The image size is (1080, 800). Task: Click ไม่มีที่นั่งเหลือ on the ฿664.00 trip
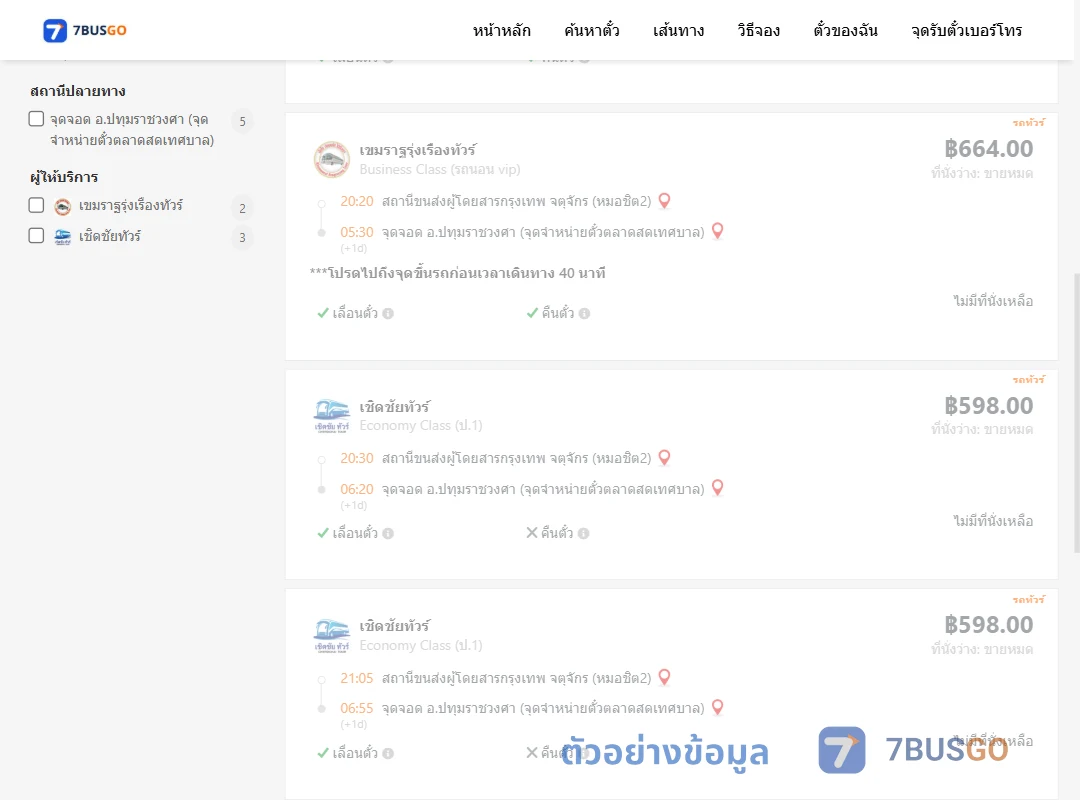[993, 300]
